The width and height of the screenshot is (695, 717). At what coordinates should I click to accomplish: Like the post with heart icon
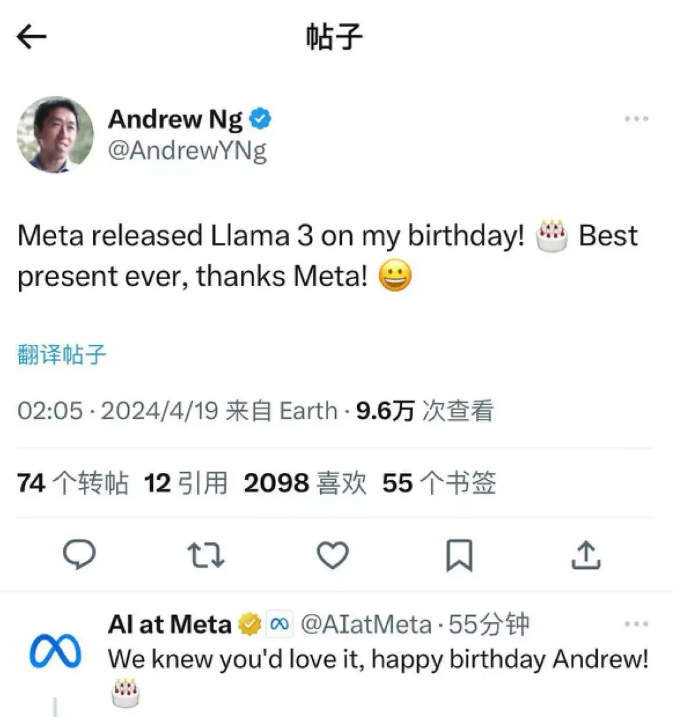pyautogui.click(x=332, y=555)
